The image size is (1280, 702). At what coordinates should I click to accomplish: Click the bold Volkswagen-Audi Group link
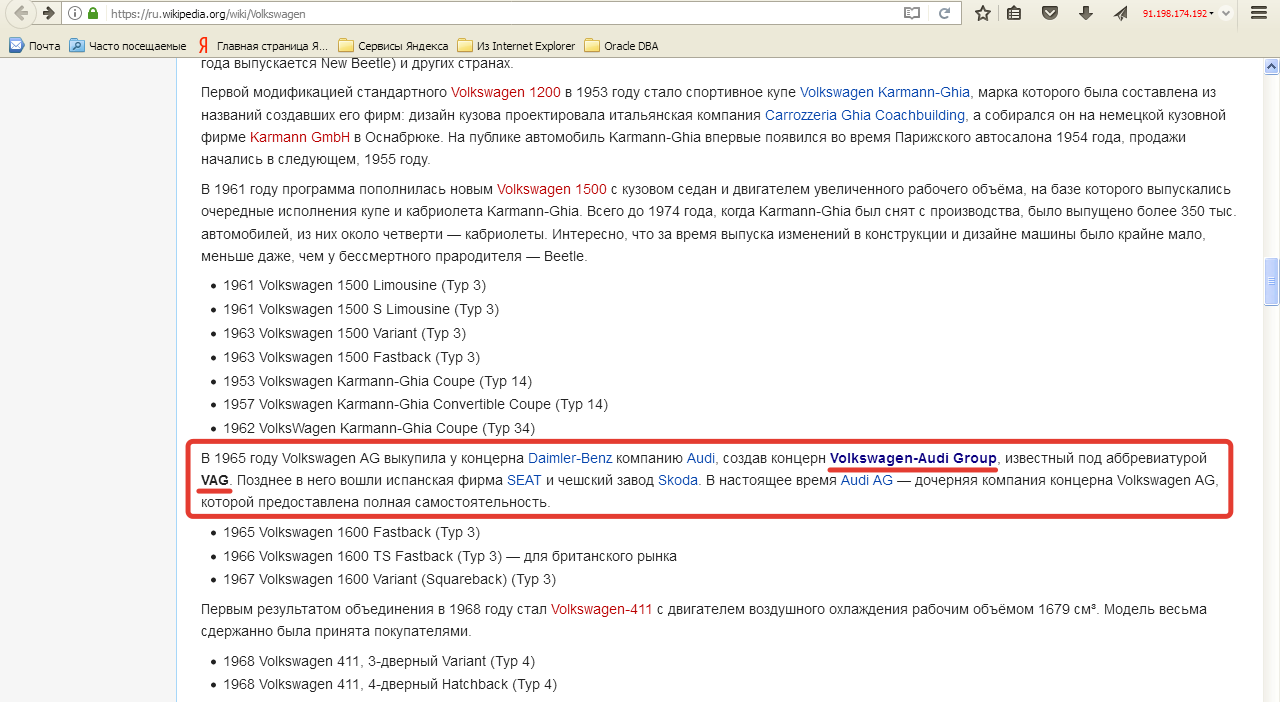tap(913, 458)
